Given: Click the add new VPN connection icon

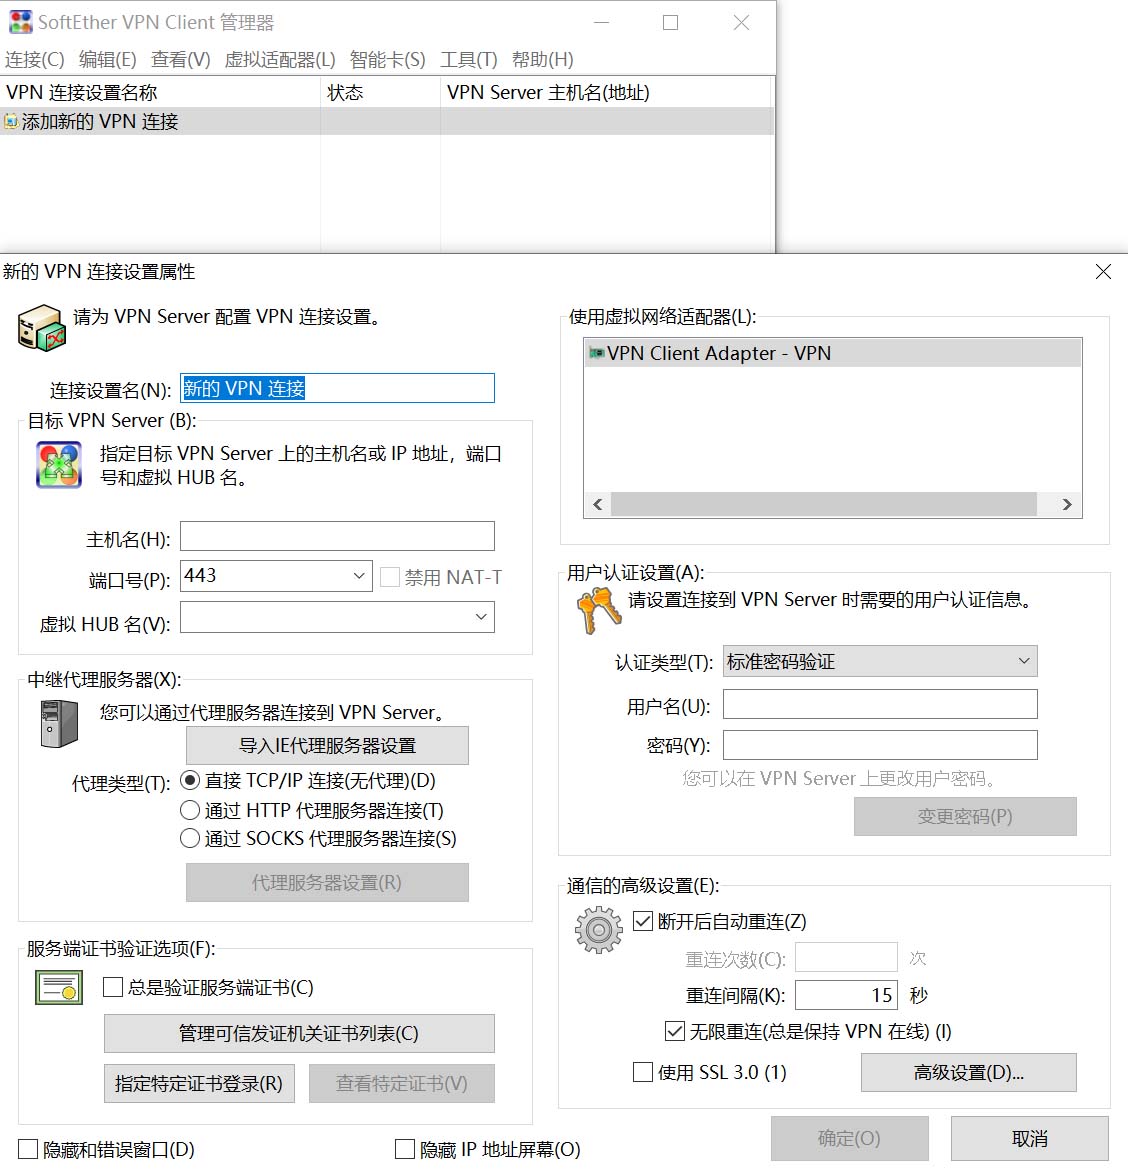Looking at the screenshot, I should (11, 122).
